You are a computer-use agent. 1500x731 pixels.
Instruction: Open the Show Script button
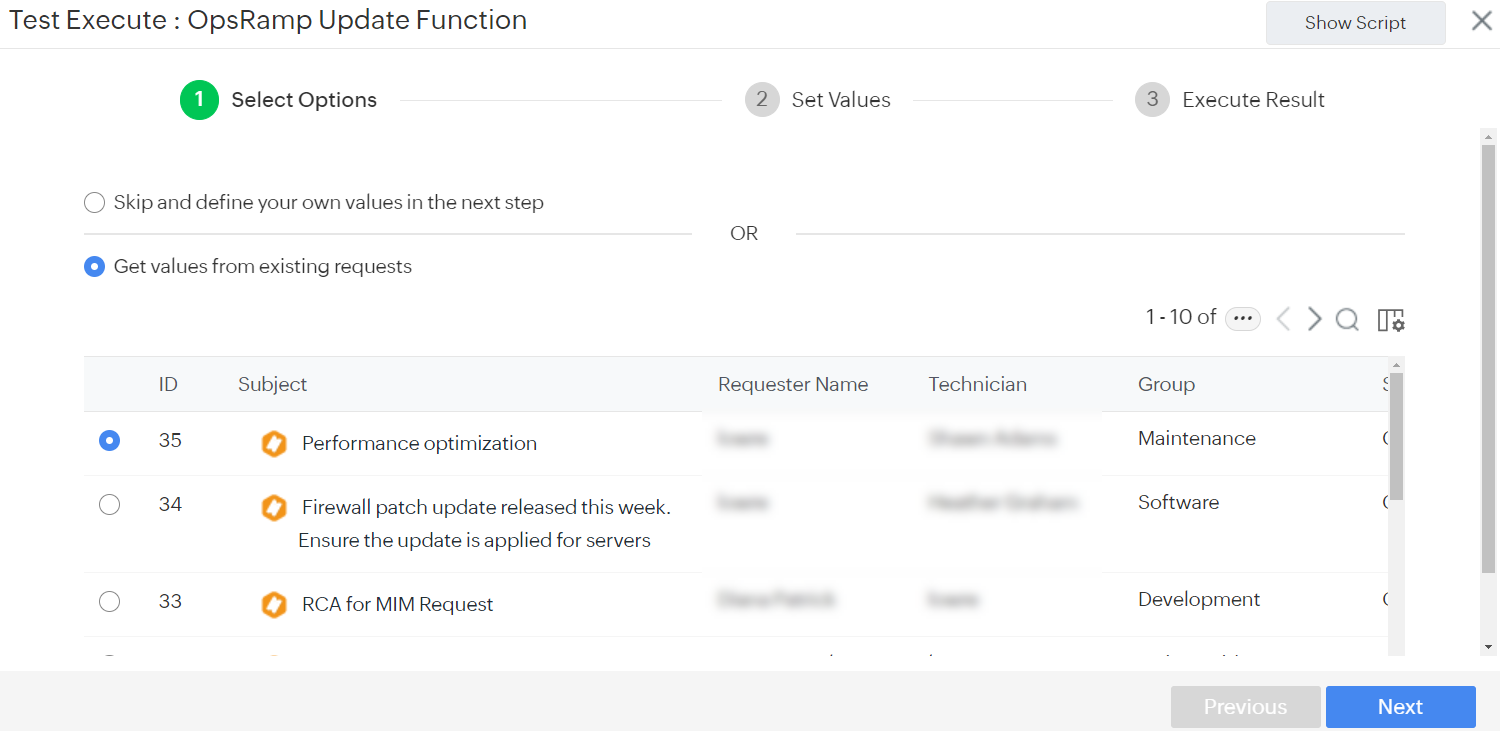[1355, 23]
